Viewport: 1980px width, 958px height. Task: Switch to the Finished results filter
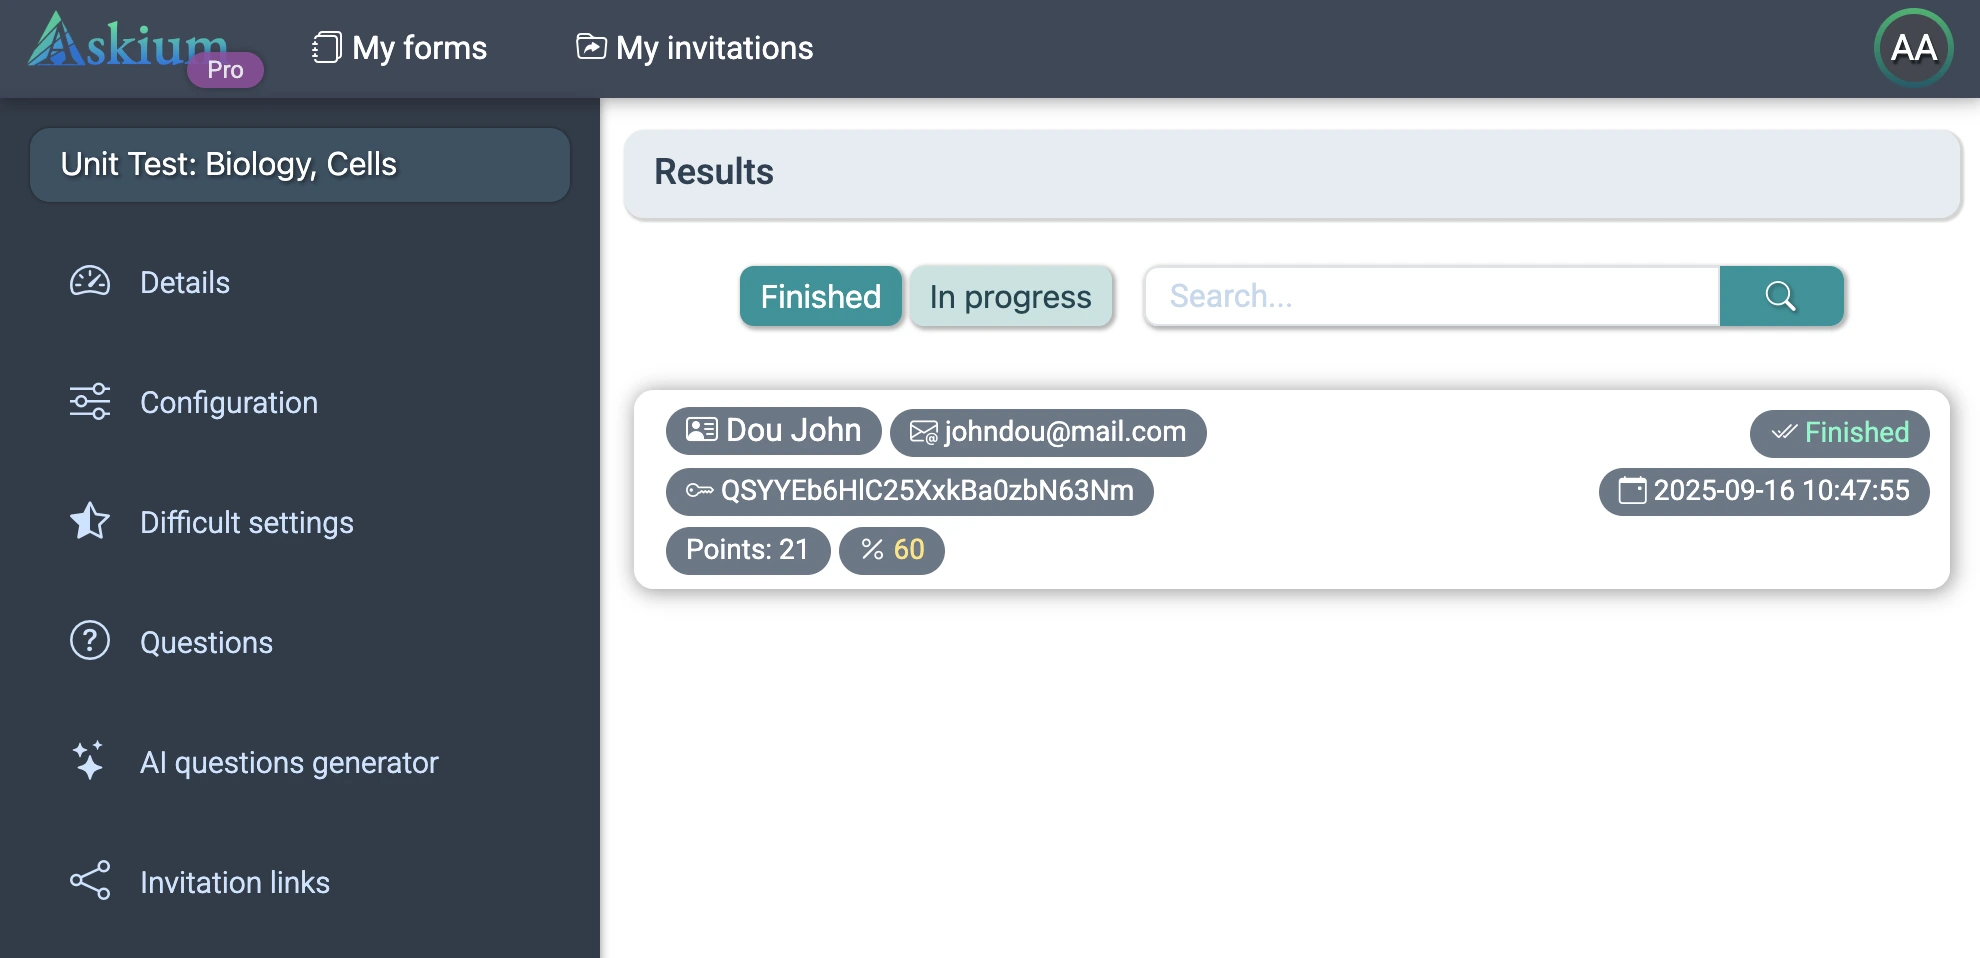coord(820,297)
